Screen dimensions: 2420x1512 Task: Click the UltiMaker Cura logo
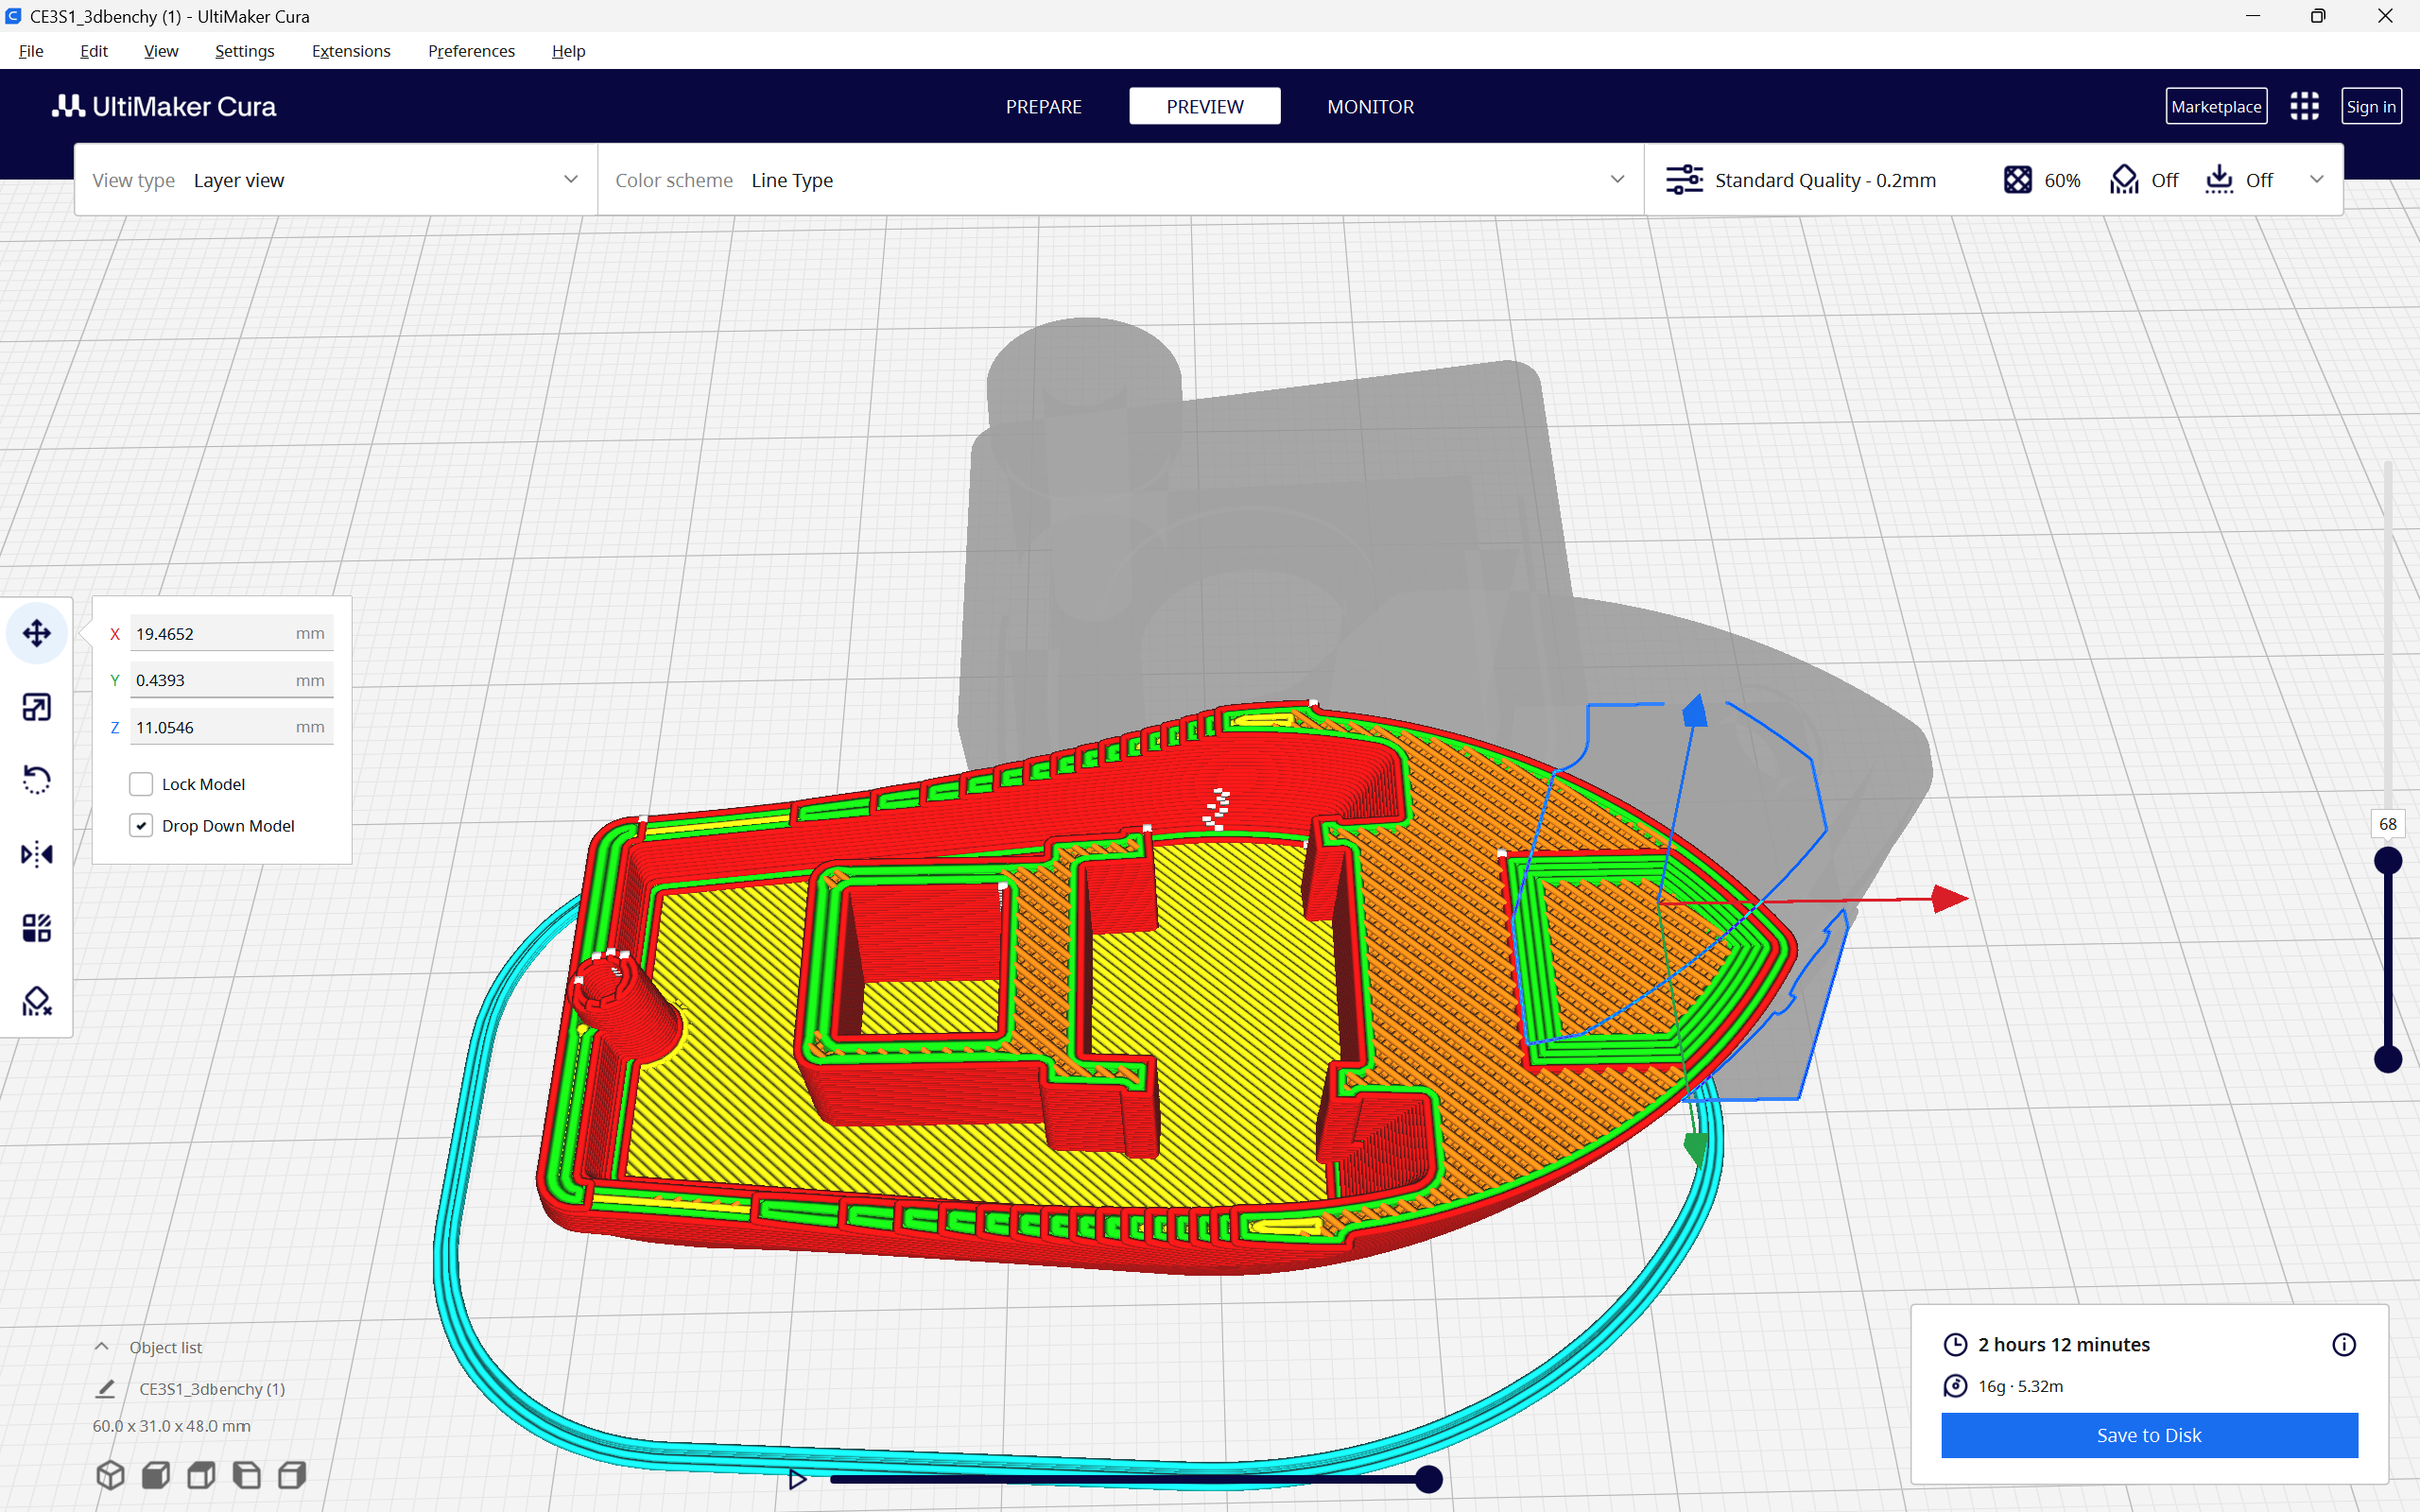pos(164,106)
